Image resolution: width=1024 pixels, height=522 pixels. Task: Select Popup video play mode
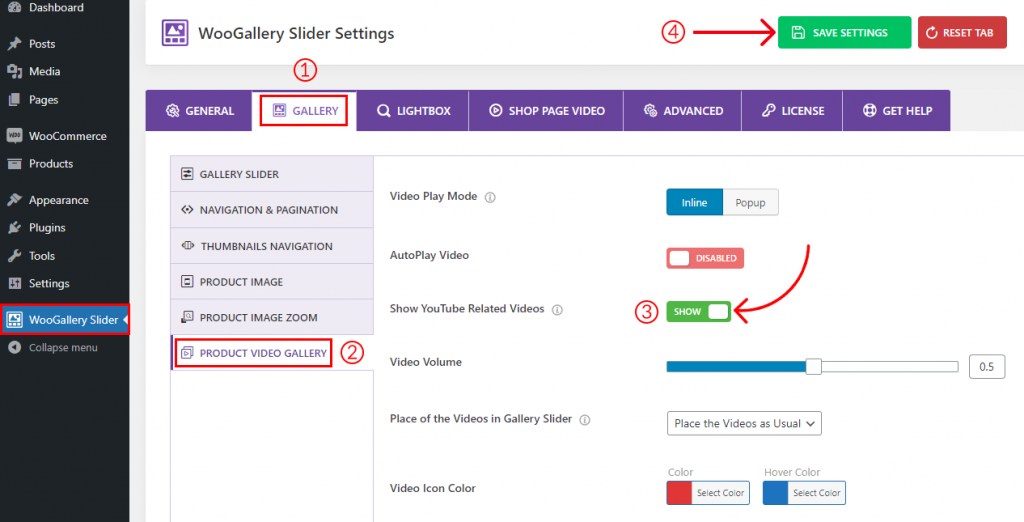(x=750, y=203)
